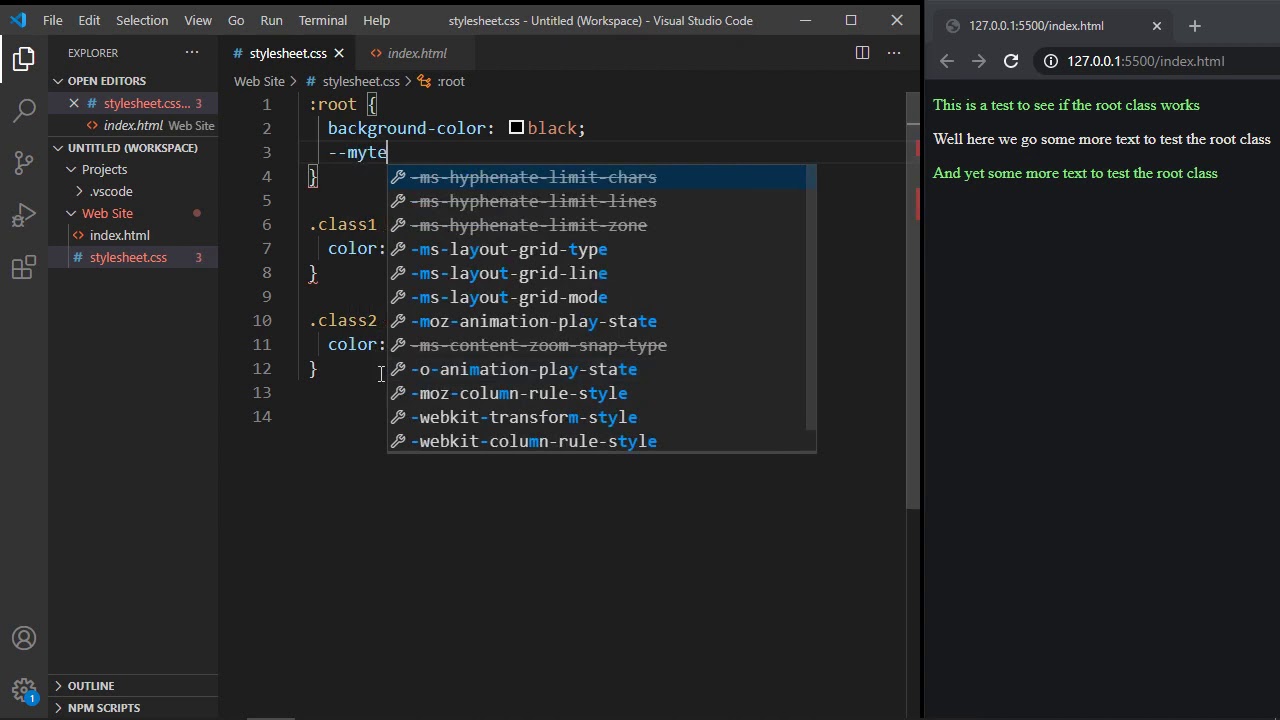This screenshot has height=720, width=1280.
Task: Click the Manage gear icon
Action: pyautogui.click(x=24, y=690)
